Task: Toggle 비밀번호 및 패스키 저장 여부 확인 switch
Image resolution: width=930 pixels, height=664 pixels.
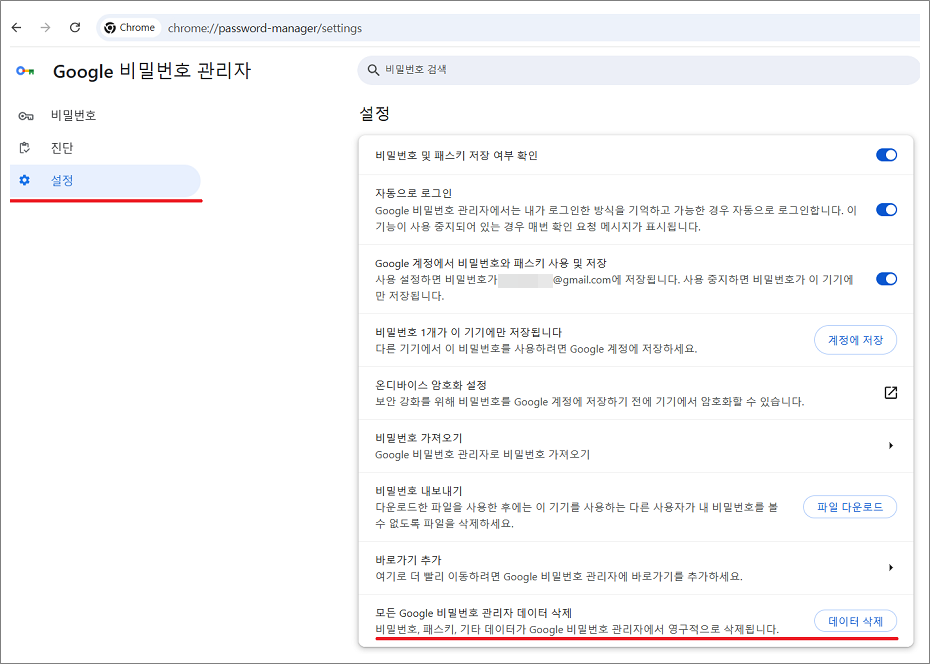Action: [886, 155]
